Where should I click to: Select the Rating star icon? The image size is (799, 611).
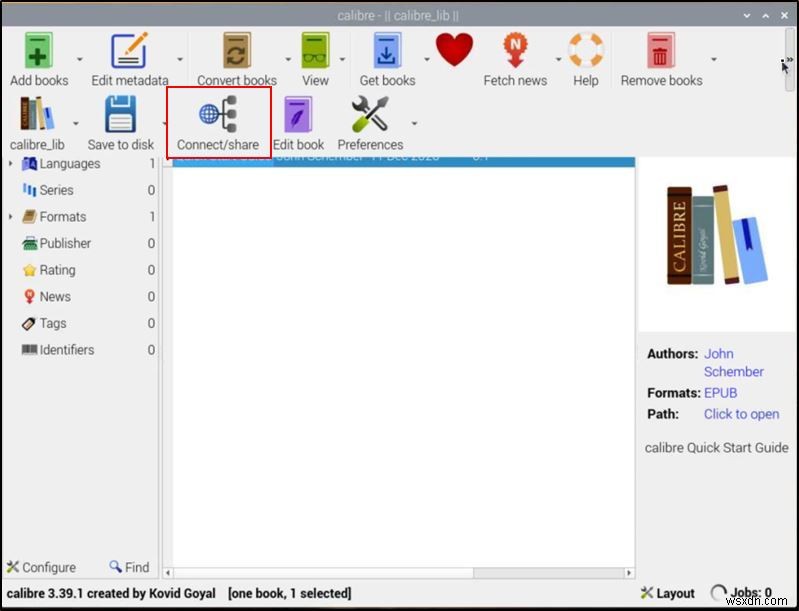coord(30,270)
